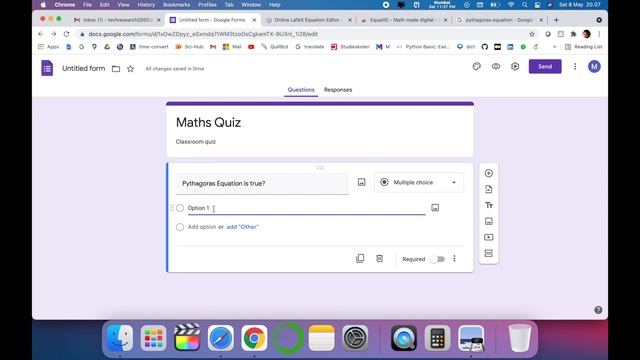Open question more options menu
The height and width of the screenshot is (360, 640).
[454, 259]
